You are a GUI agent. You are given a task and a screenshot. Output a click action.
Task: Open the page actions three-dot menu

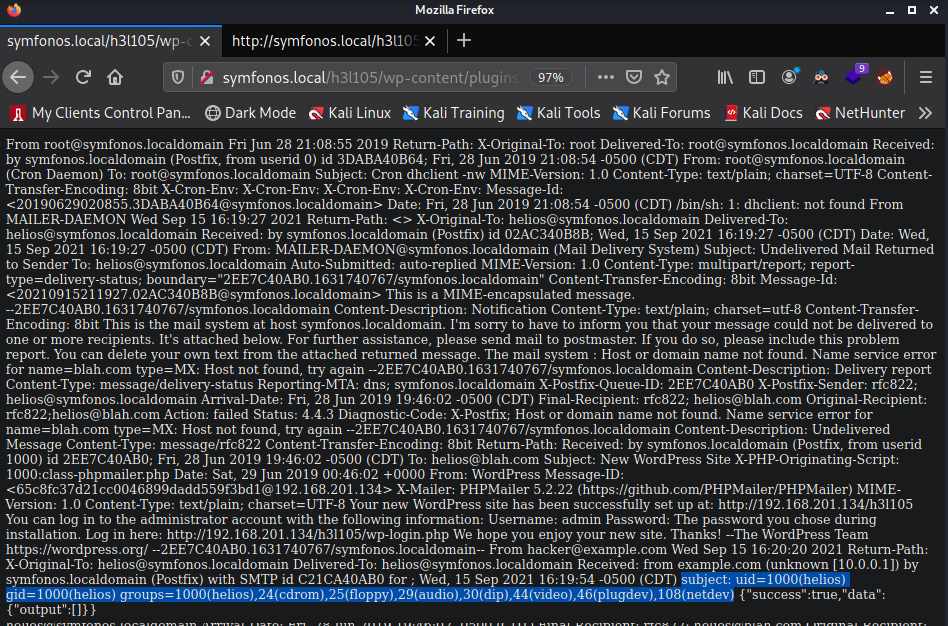[605, 77]
